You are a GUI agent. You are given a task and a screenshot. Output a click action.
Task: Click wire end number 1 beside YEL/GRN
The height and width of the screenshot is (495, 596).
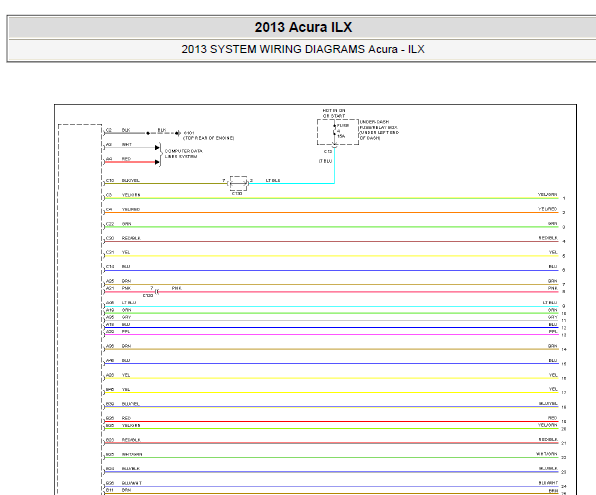point(564,198)
